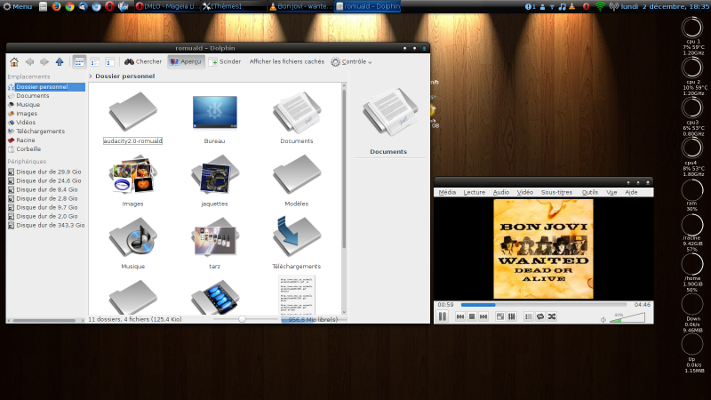Launch Chrome from the top panel
The height and width of the screenshot is (400, 711).
pos(69,6)
